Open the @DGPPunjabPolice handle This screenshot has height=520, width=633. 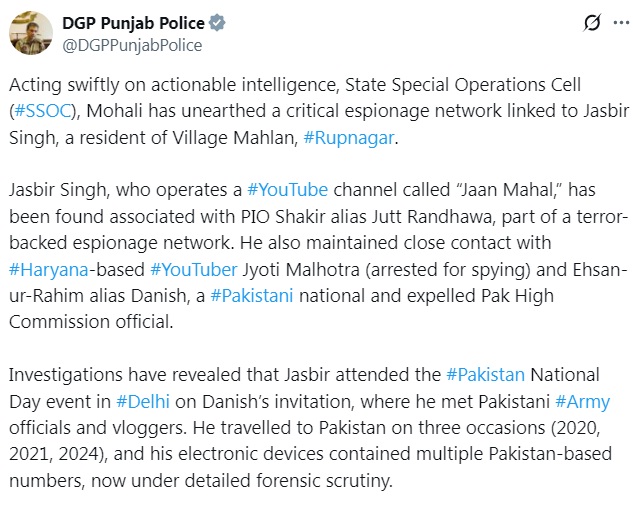coord(134,45)
